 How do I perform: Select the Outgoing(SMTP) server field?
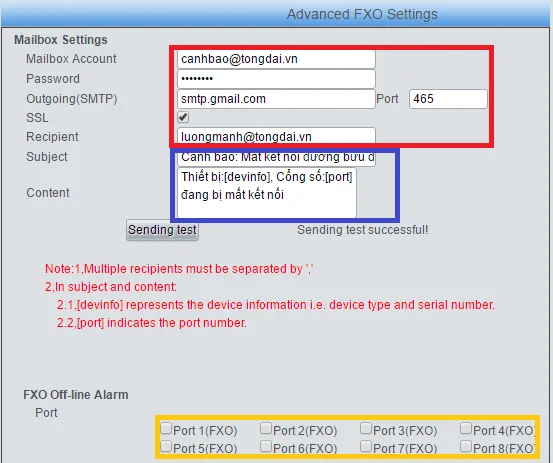coord(276,99)
